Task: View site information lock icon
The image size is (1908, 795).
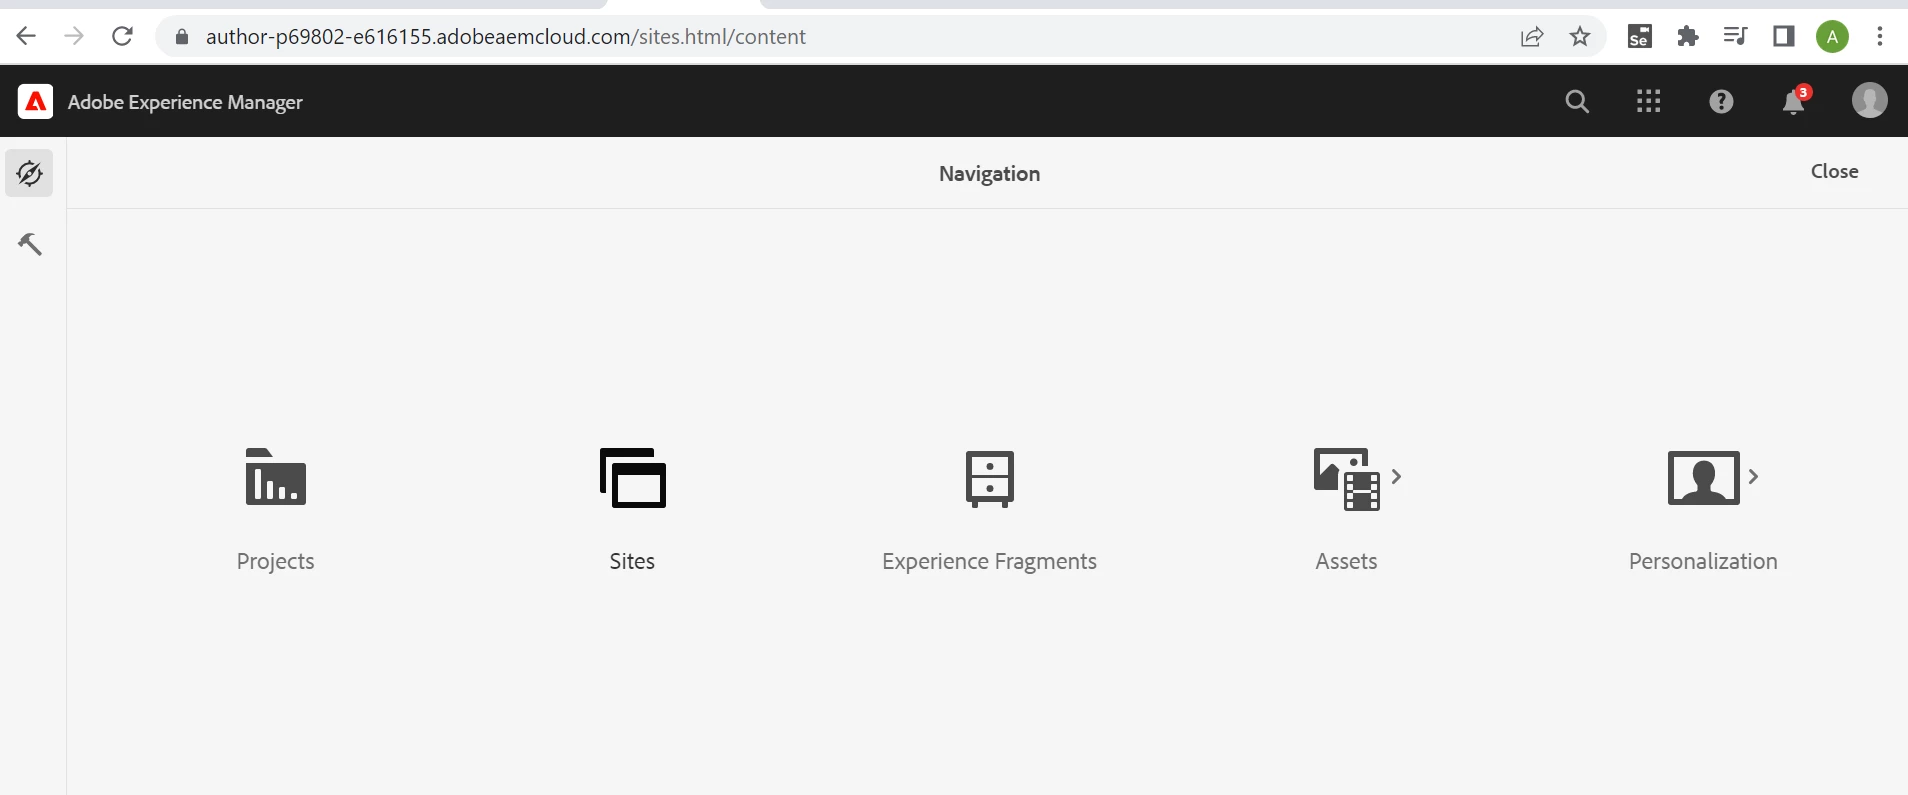Action: 181,37
